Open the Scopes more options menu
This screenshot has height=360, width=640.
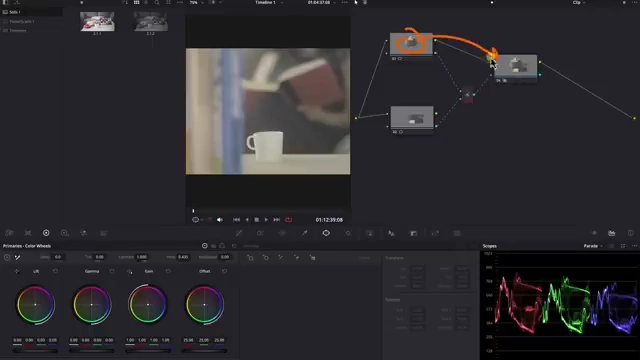point(634,246)
